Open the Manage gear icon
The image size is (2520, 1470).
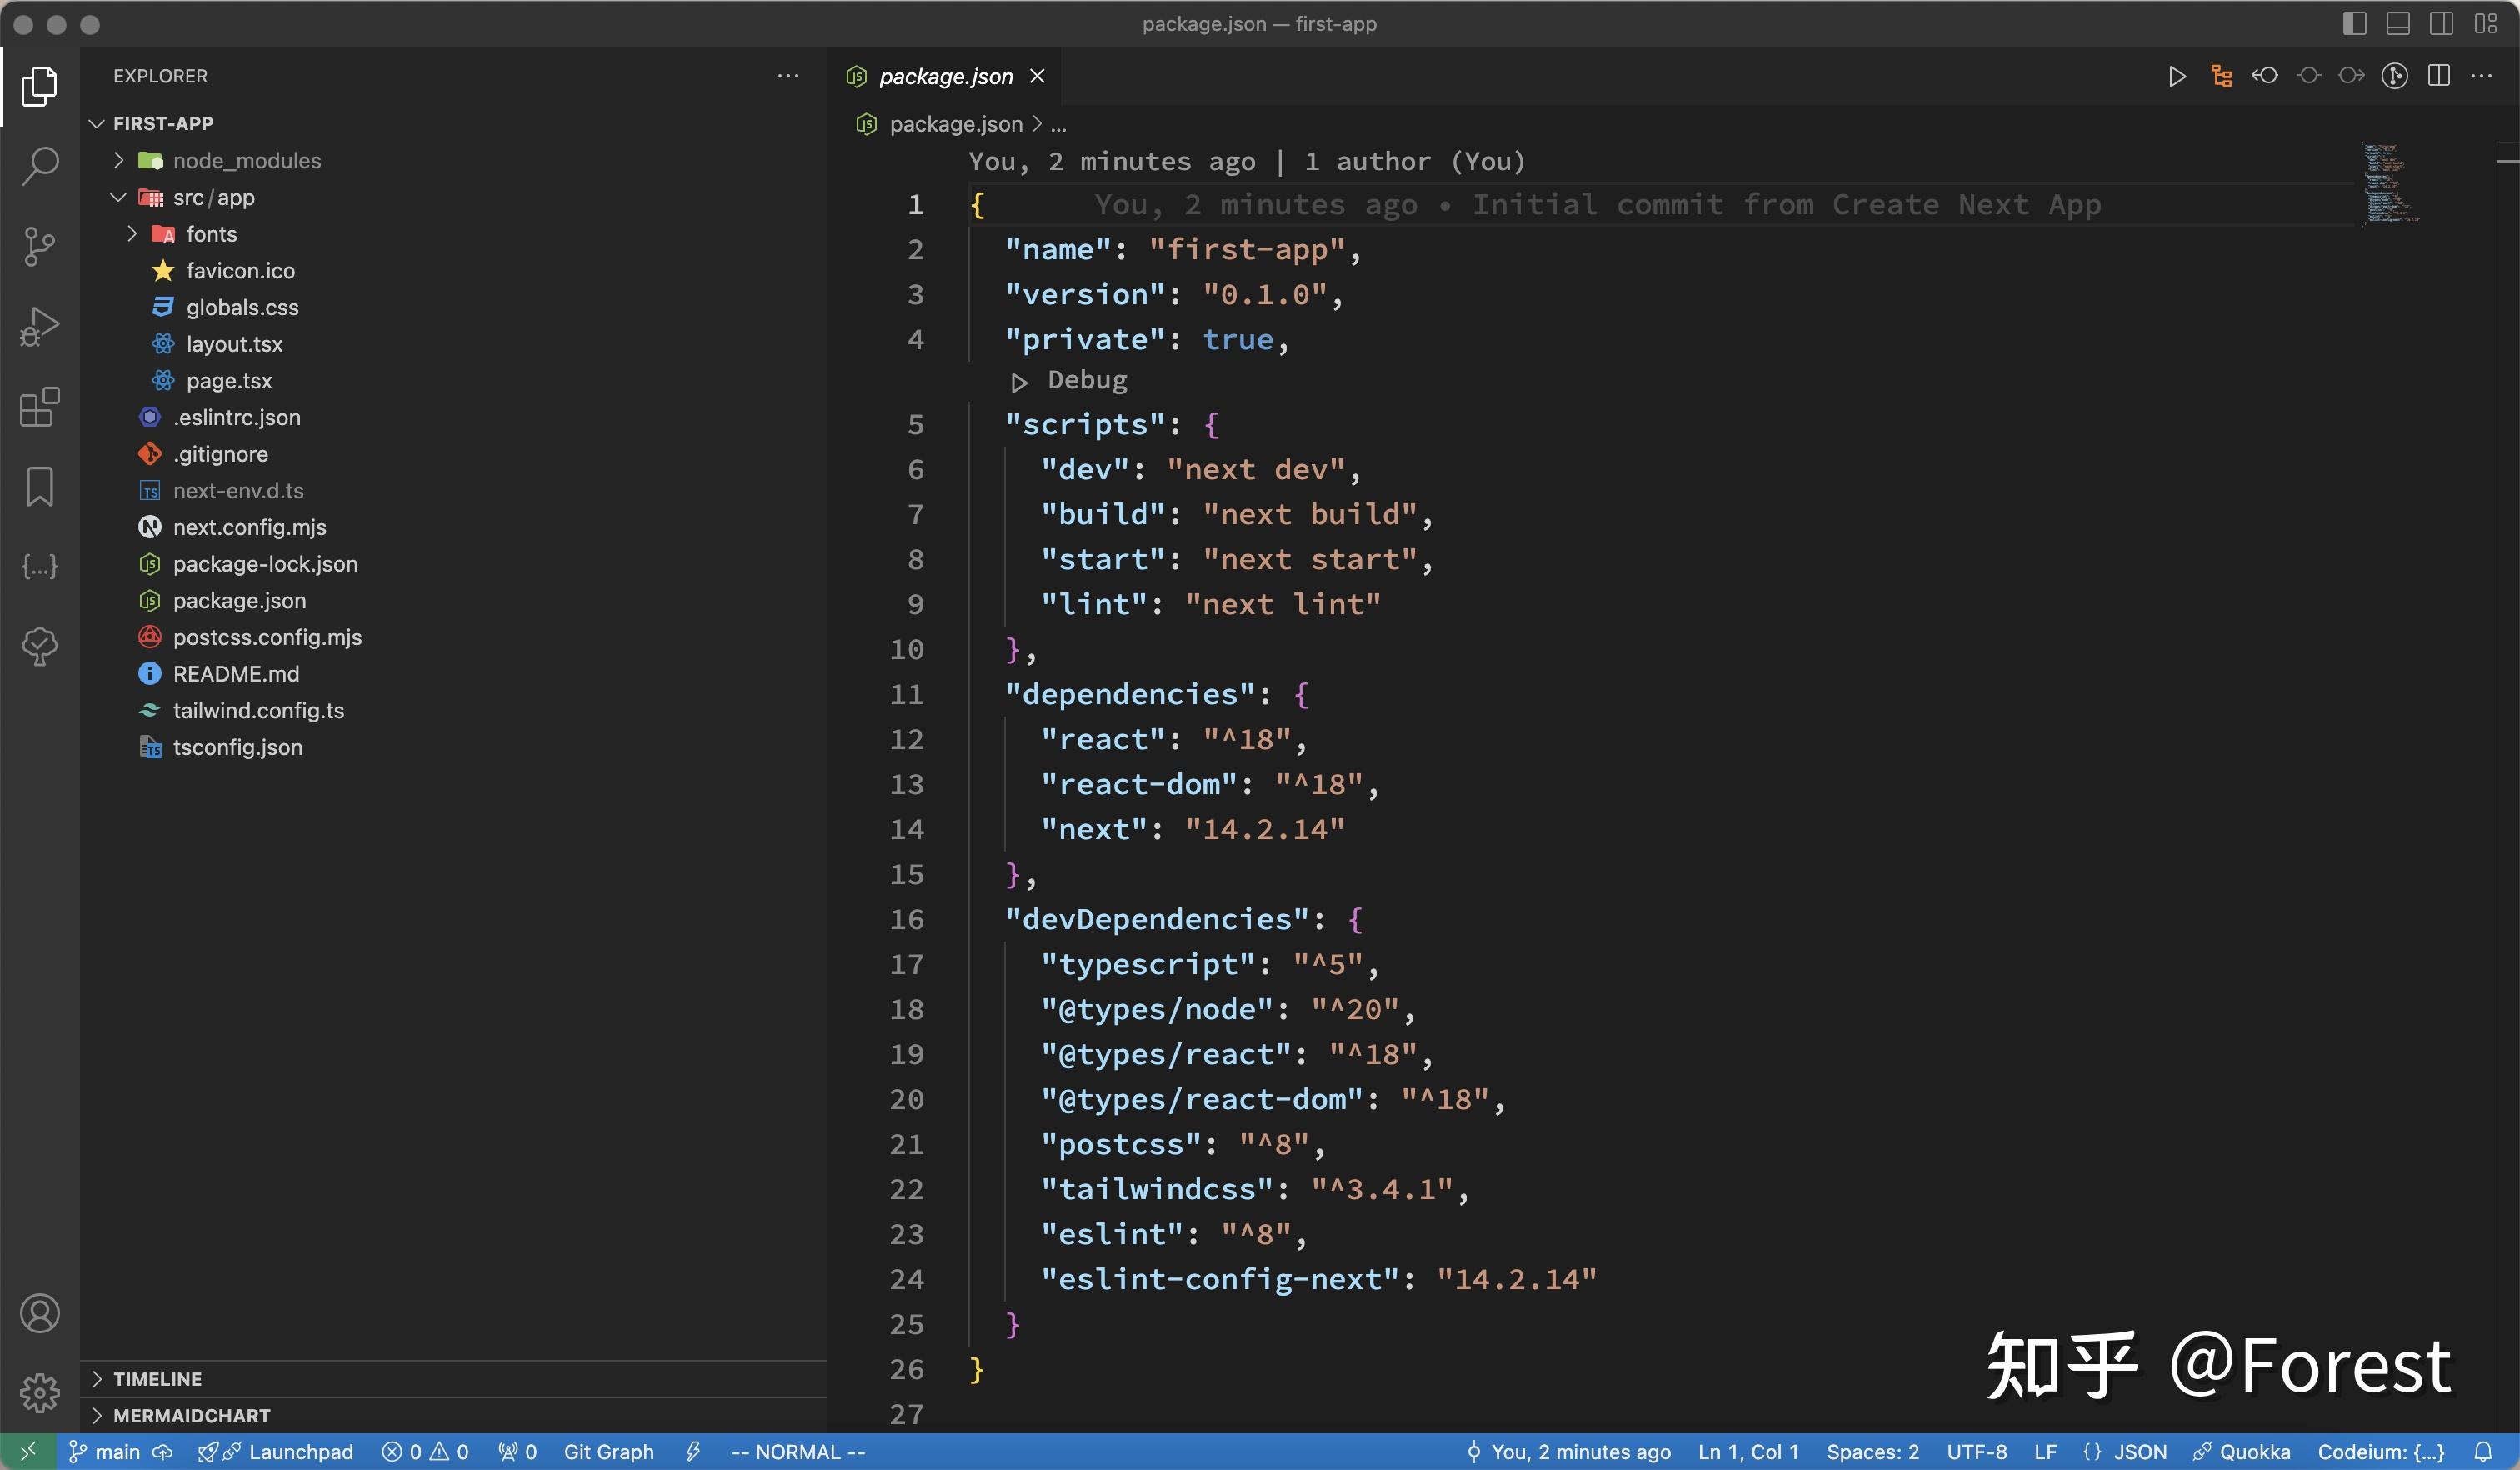(40, 1393)
